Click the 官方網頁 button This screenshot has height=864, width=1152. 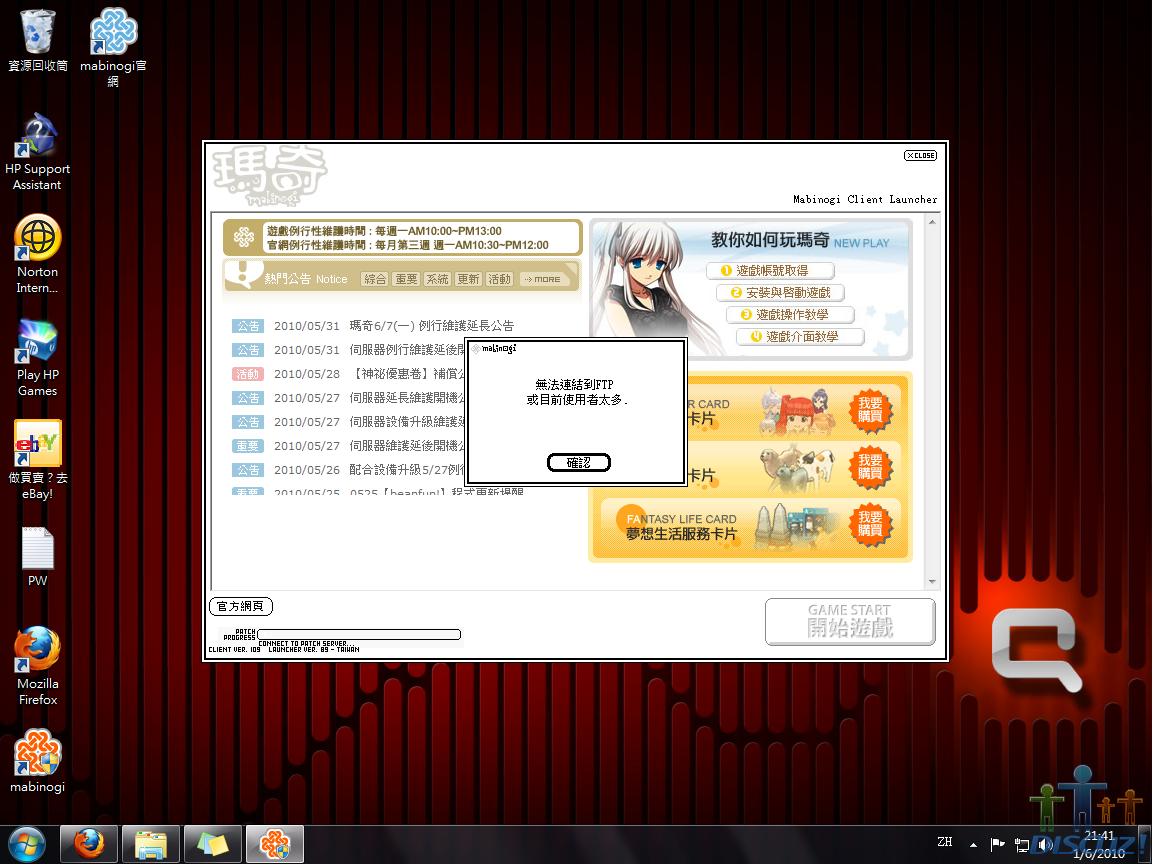(x=241, y=606)
